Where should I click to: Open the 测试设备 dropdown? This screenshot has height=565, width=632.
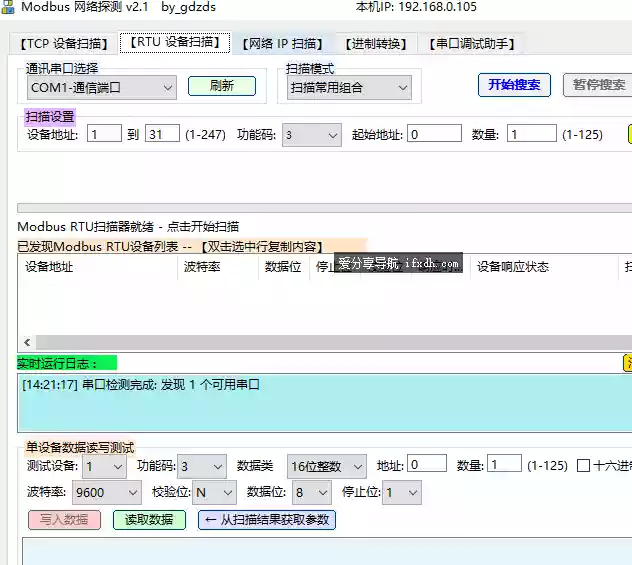(x=104, y=467)
